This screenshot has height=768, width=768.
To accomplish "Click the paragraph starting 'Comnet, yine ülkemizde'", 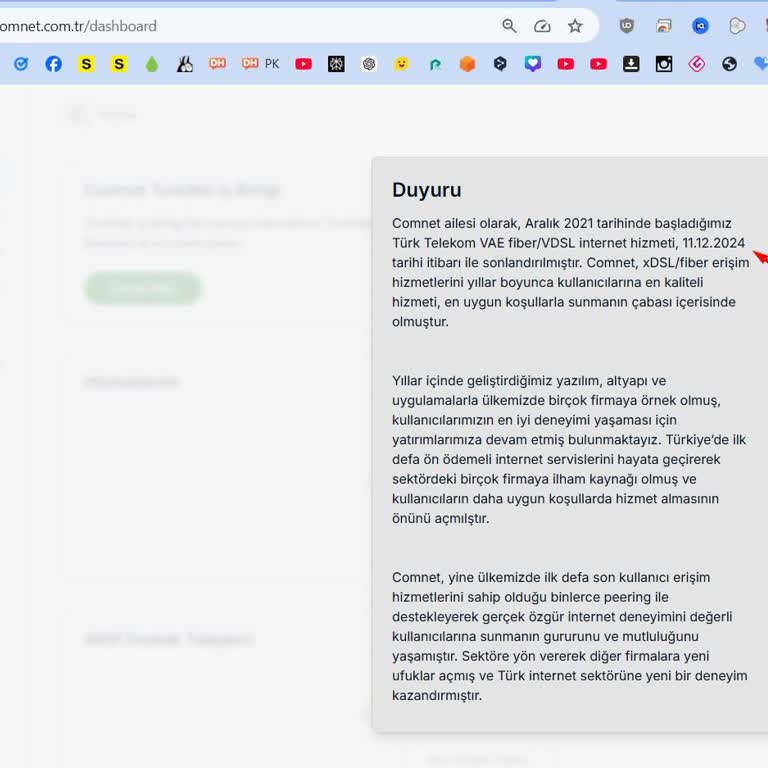I will tap(570, 636).
